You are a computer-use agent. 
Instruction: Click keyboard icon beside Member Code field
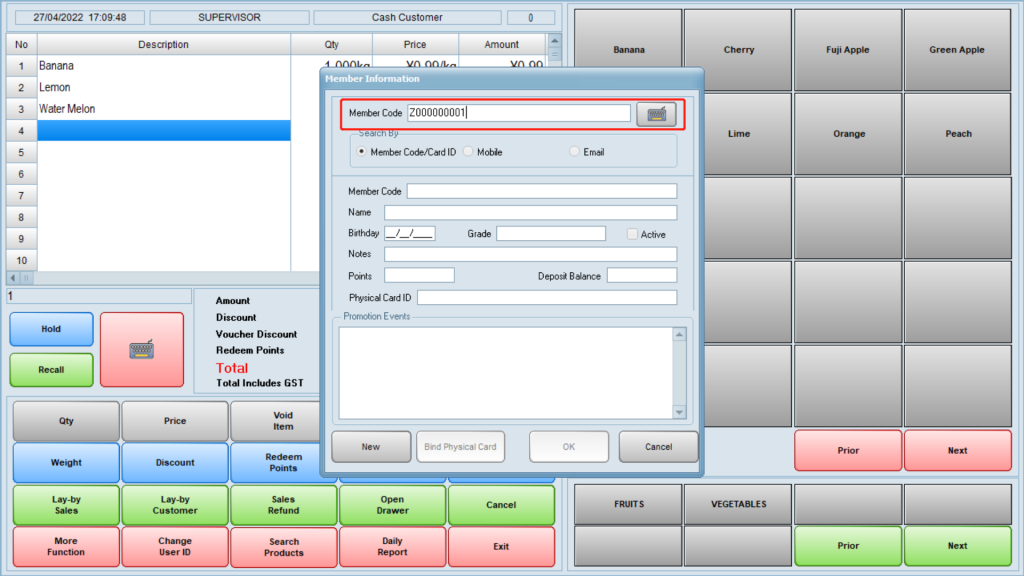coord(656,114)
